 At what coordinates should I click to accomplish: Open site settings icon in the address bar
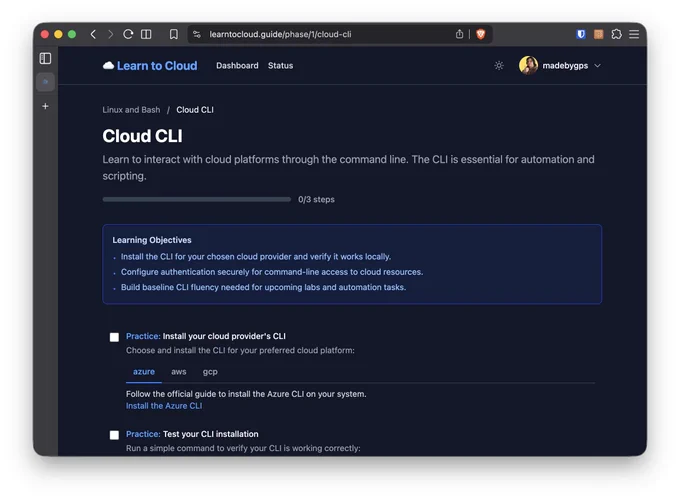[x=197, y=34]
